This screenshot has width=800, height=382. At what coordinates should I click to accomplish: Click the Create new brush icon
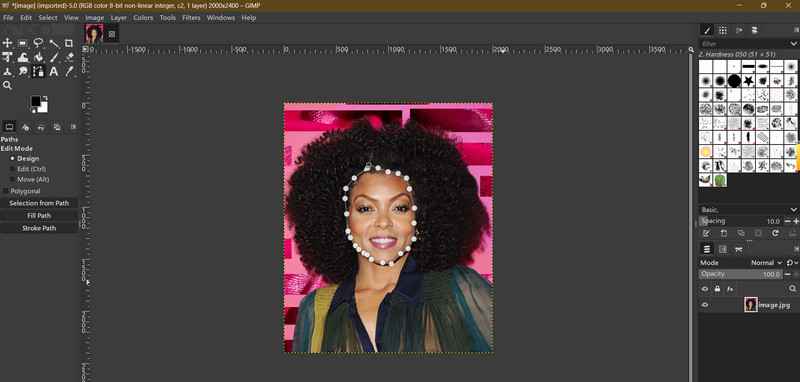pos(723,233)
